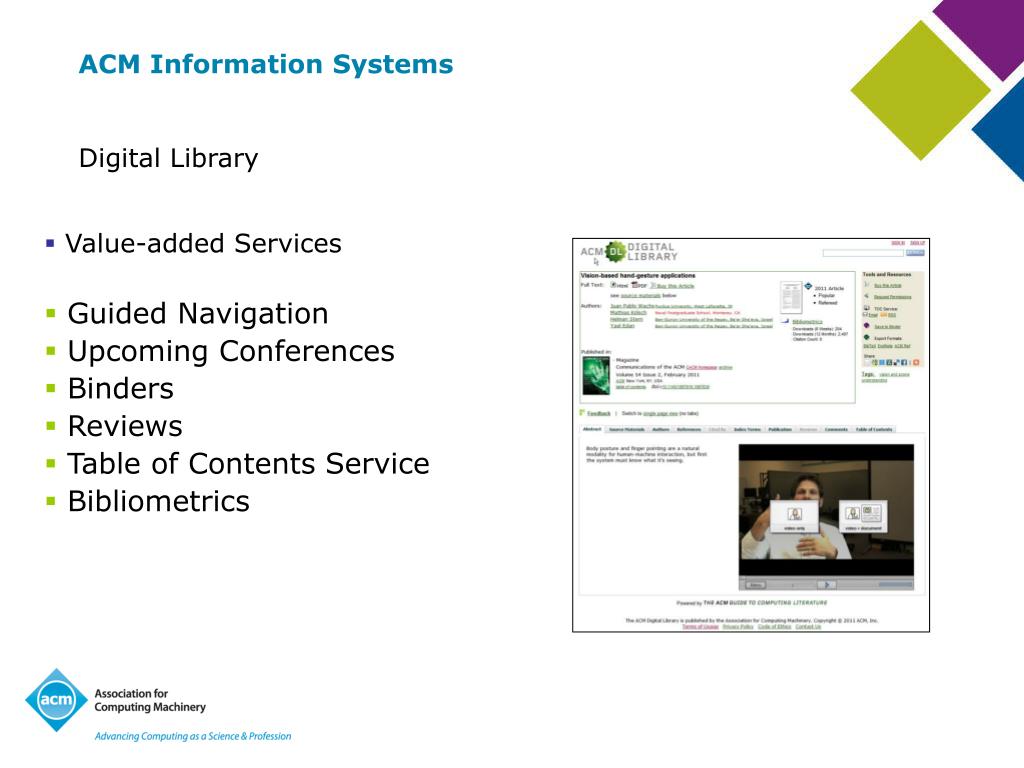Click the Contact Us footer link
Screen dimensions: 1024x768
tap(808, 627)
